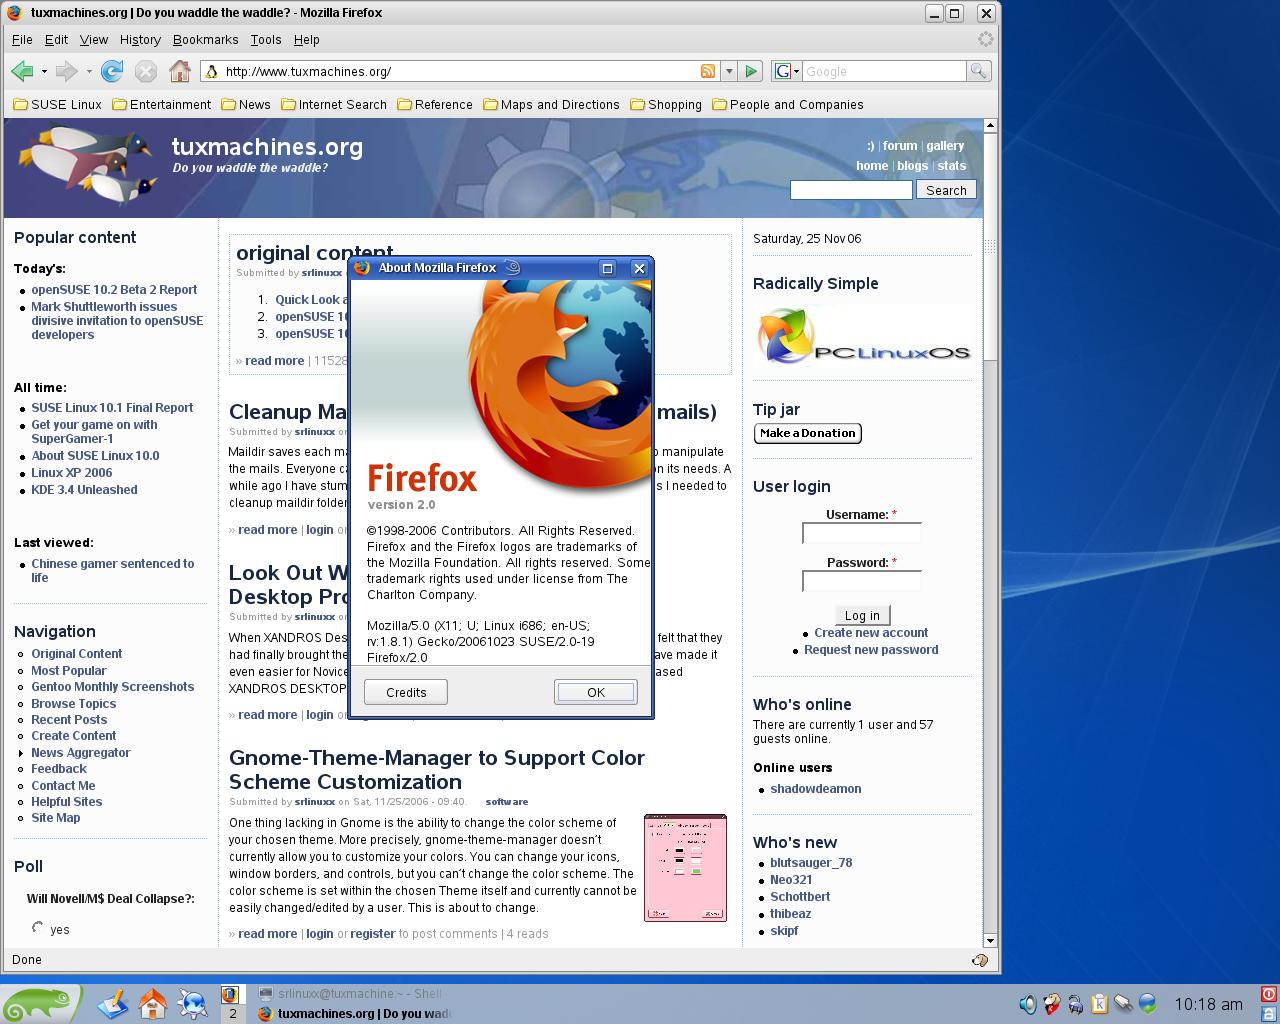Image resolution: width=1280 pixels, height=1024 pixels.
Task: Open the Back button history dropdown arrow
Action: coord(44,71)
